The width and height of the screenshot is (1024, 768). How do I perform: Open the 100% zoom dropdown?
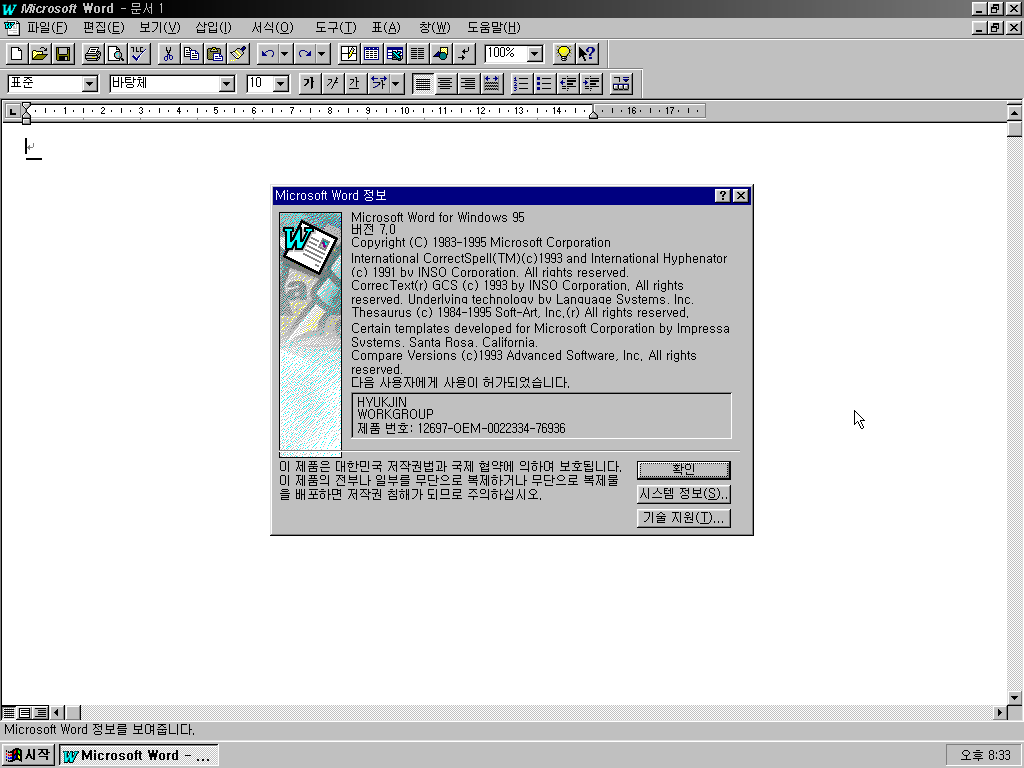[535, 54]
